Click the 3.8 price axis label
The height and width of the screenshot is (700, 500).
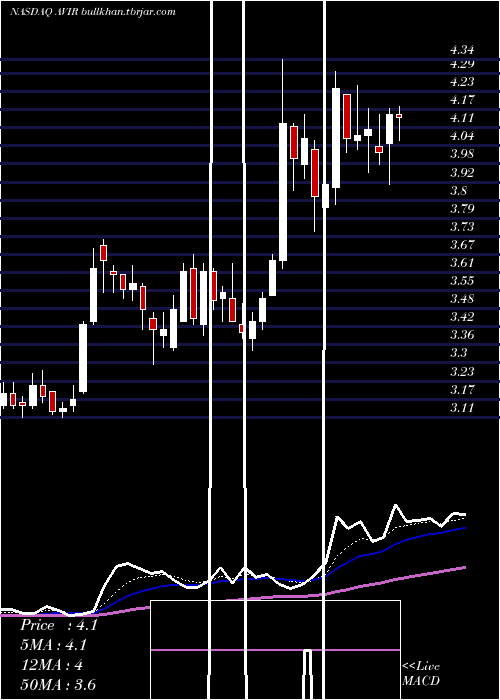pyautogui.click(x=458, y=191)
